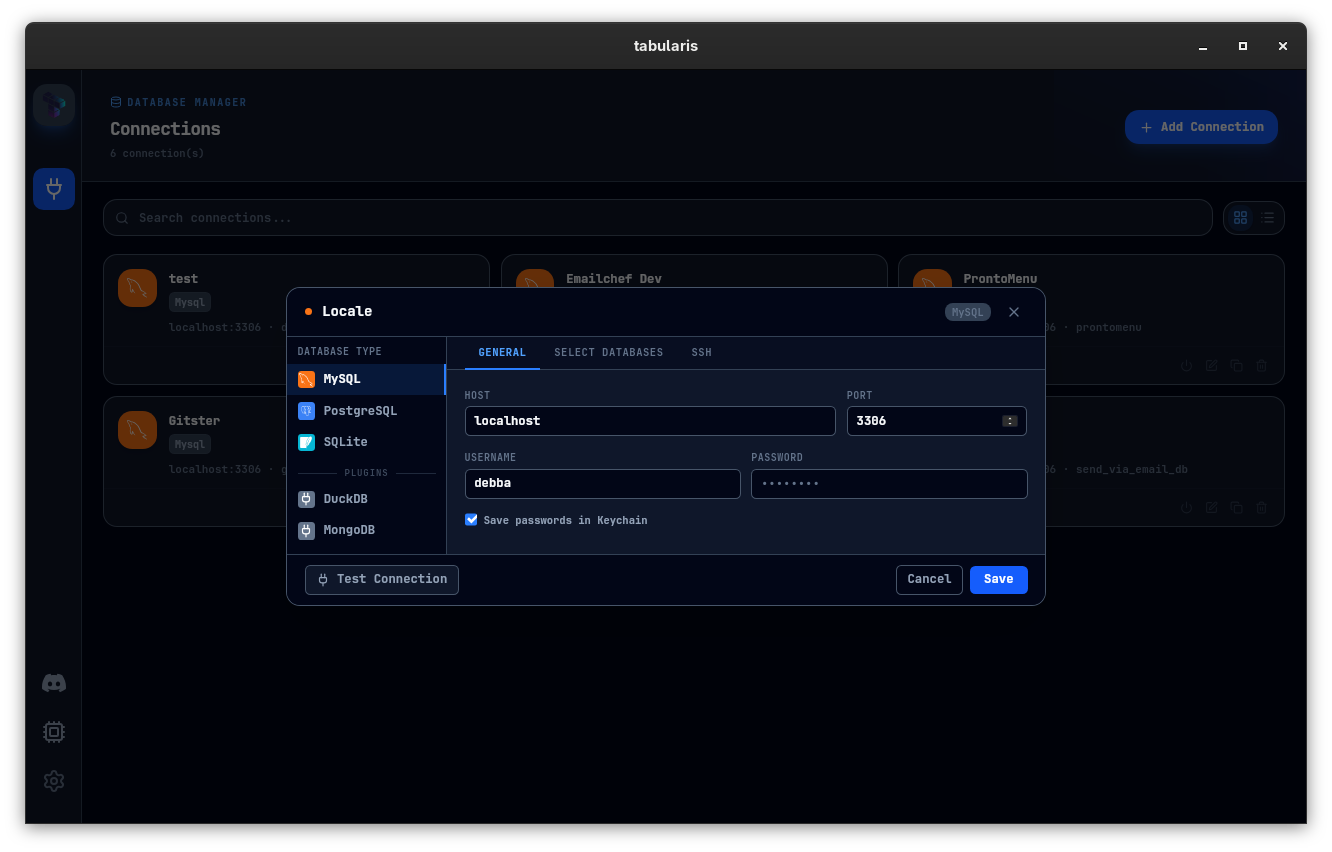Select the PostgreSQL database type icon
The height and width of the screenshot is (852, 1332).
pyautogui.click(x=306, y=410)
